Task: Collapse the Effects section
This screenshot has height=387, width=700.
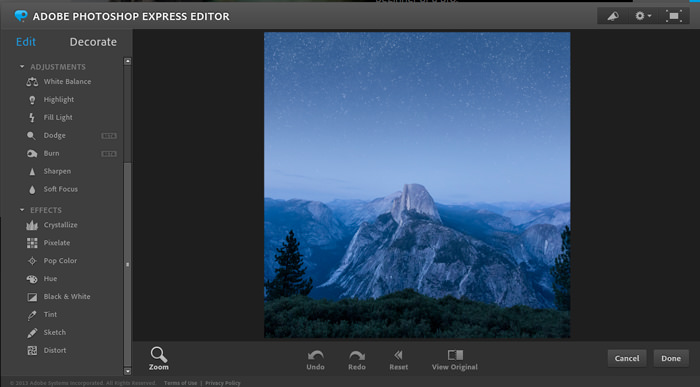Action: pyautogui.click(x=22, y=210)
